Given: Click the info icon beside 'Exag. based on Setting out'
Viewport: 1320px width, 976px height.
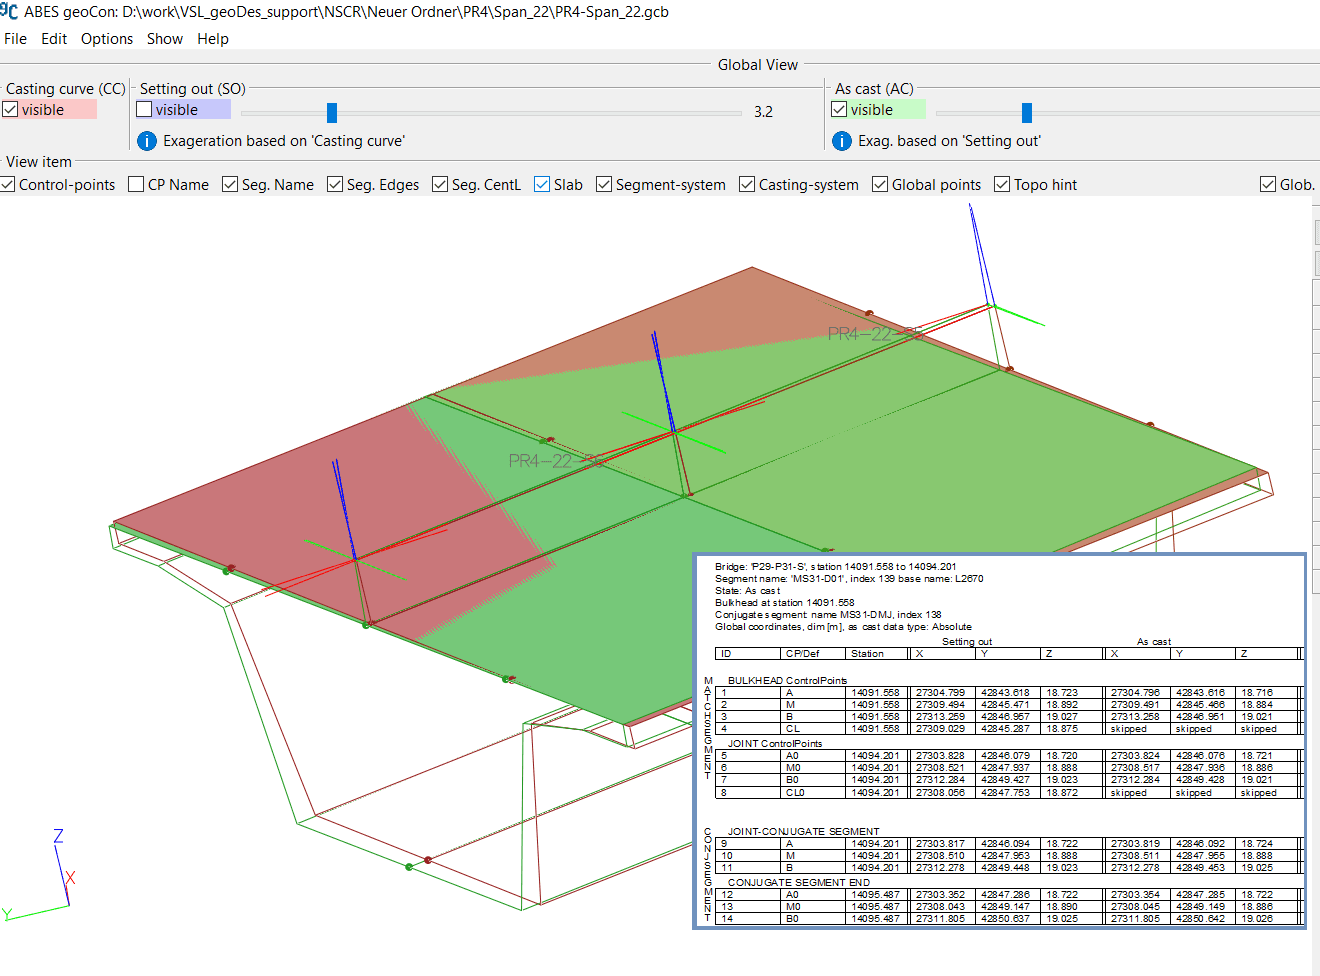Looking at the screenshot, I should click(841, 141).
